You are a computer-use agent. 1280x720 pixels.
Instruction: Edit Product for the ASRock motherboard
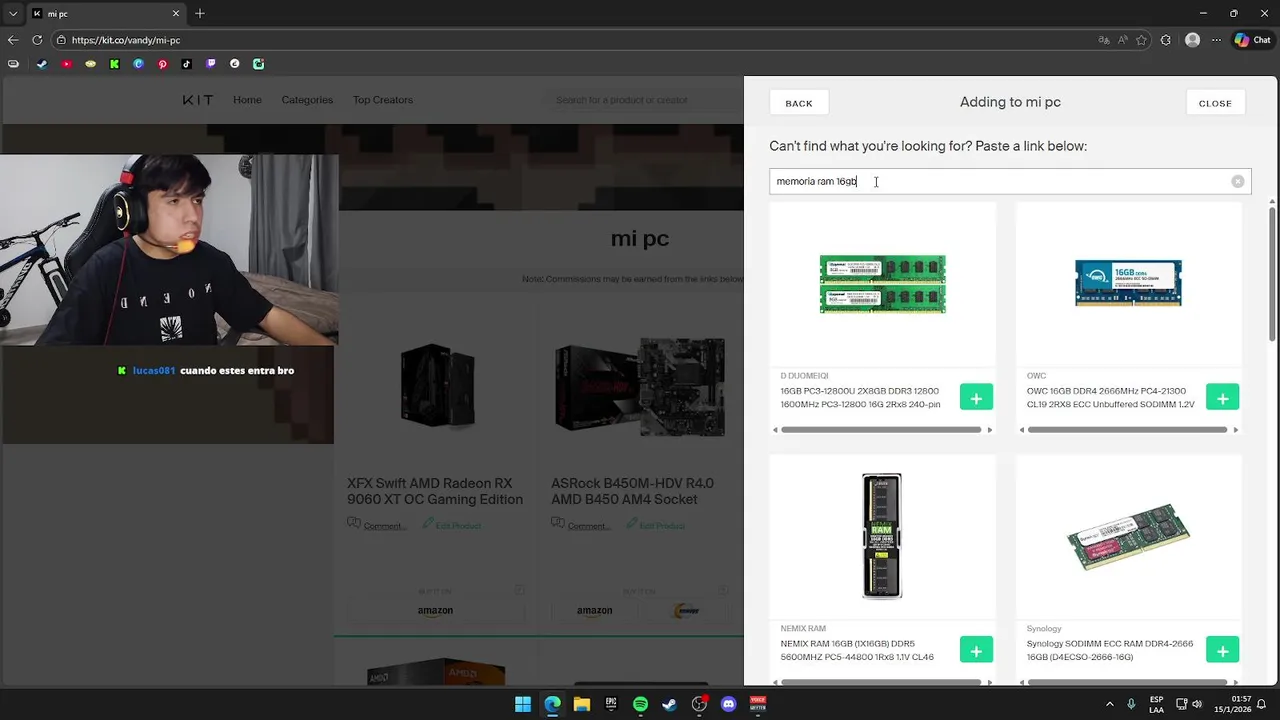pyautogui.click(x=655, y=525)
